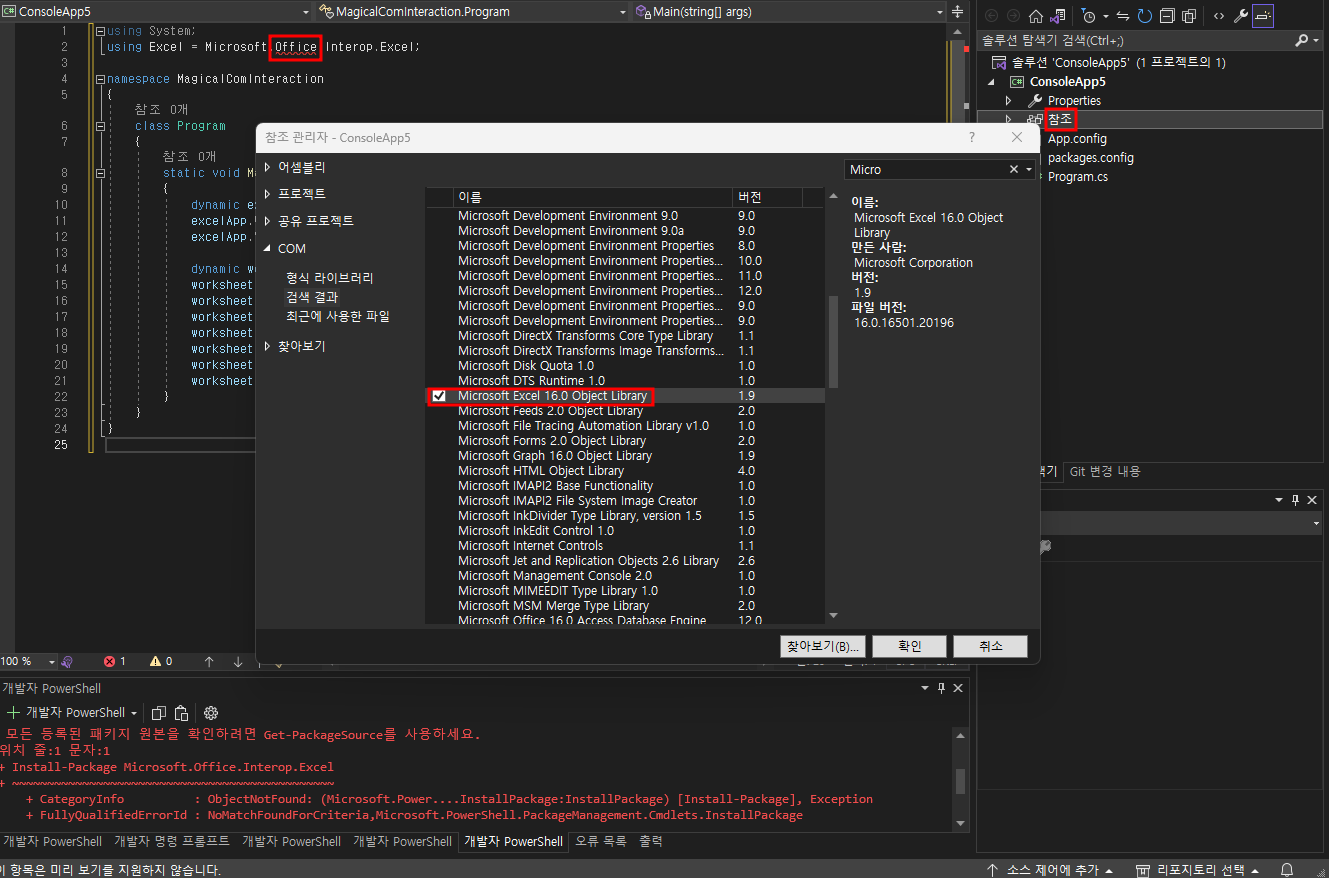This screenshot has width=1329, height=878.
Task: Select 형식 라이브러리 under COM
Action: [329, 278]
